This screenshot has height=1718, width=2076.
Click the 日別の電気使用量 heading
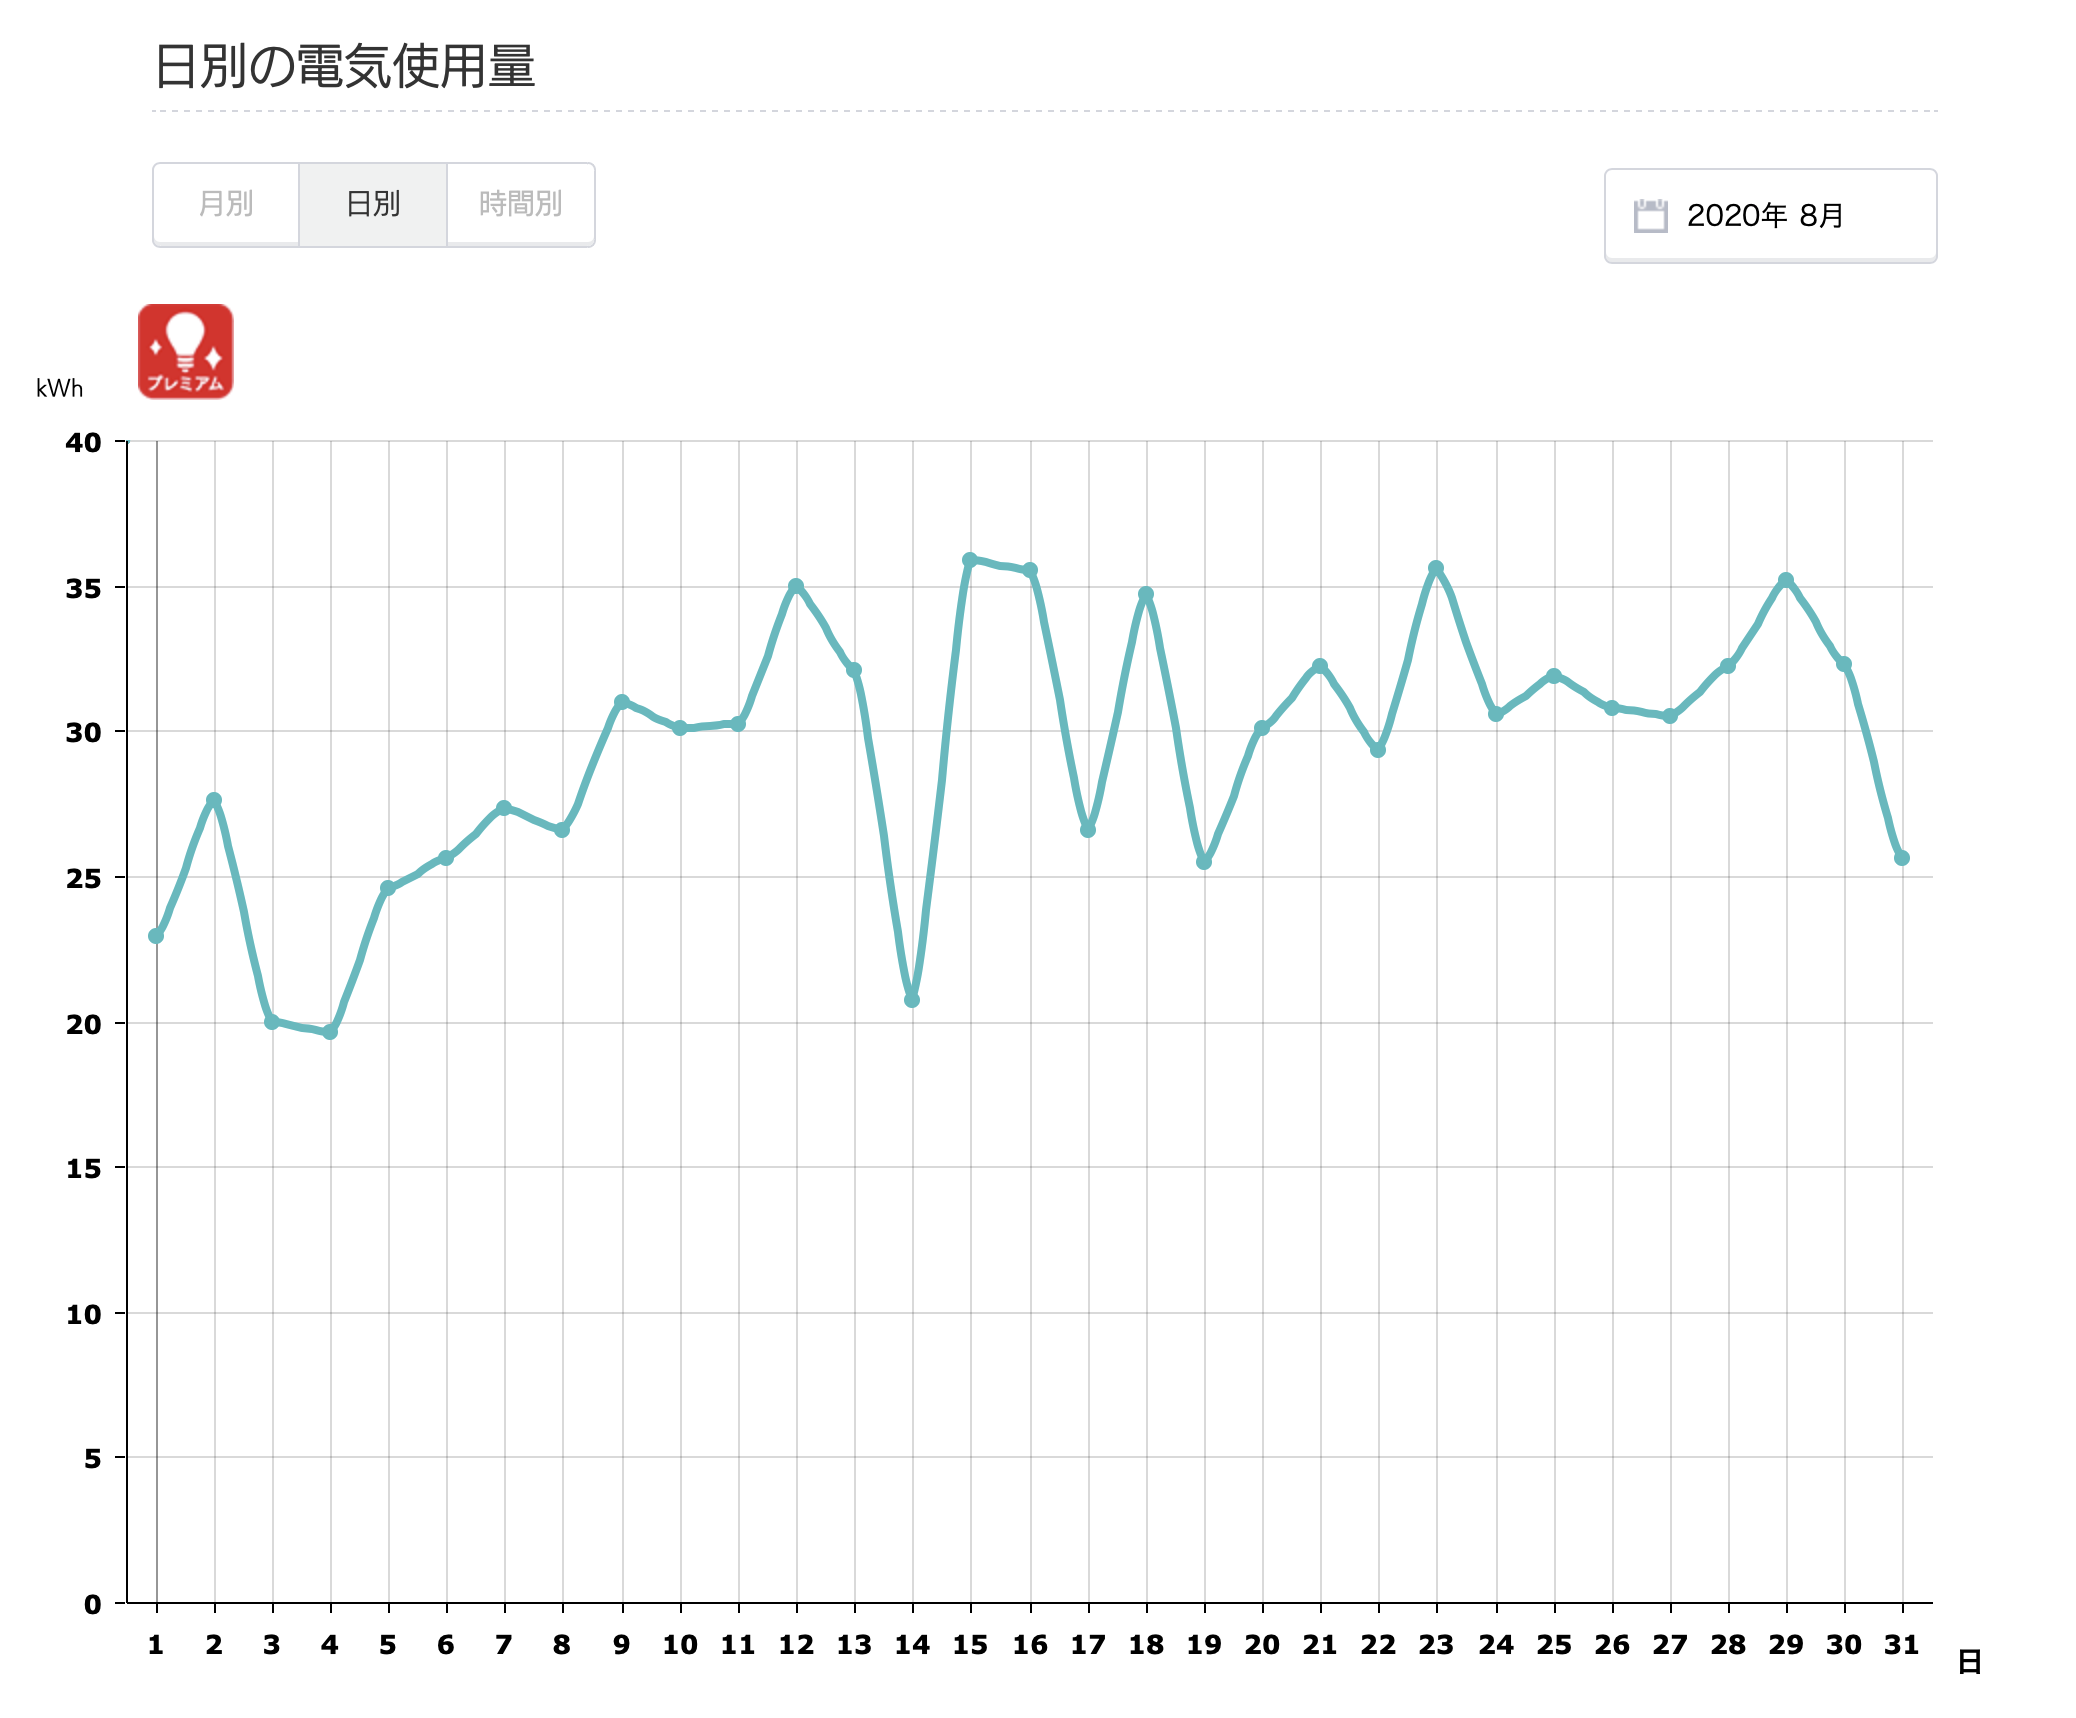[345, 66]
